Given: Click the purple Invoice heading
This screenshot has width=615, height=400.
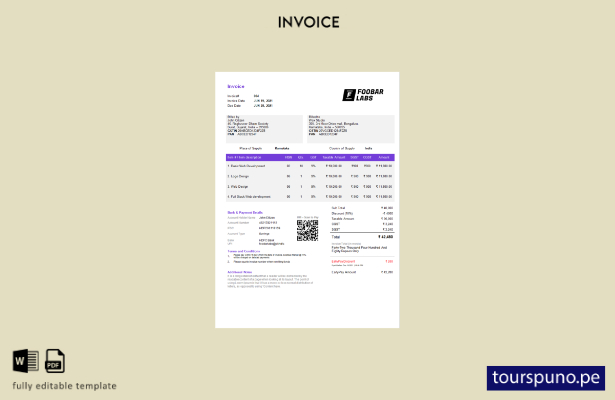Looking at the screenshot, I should [236, 86].
